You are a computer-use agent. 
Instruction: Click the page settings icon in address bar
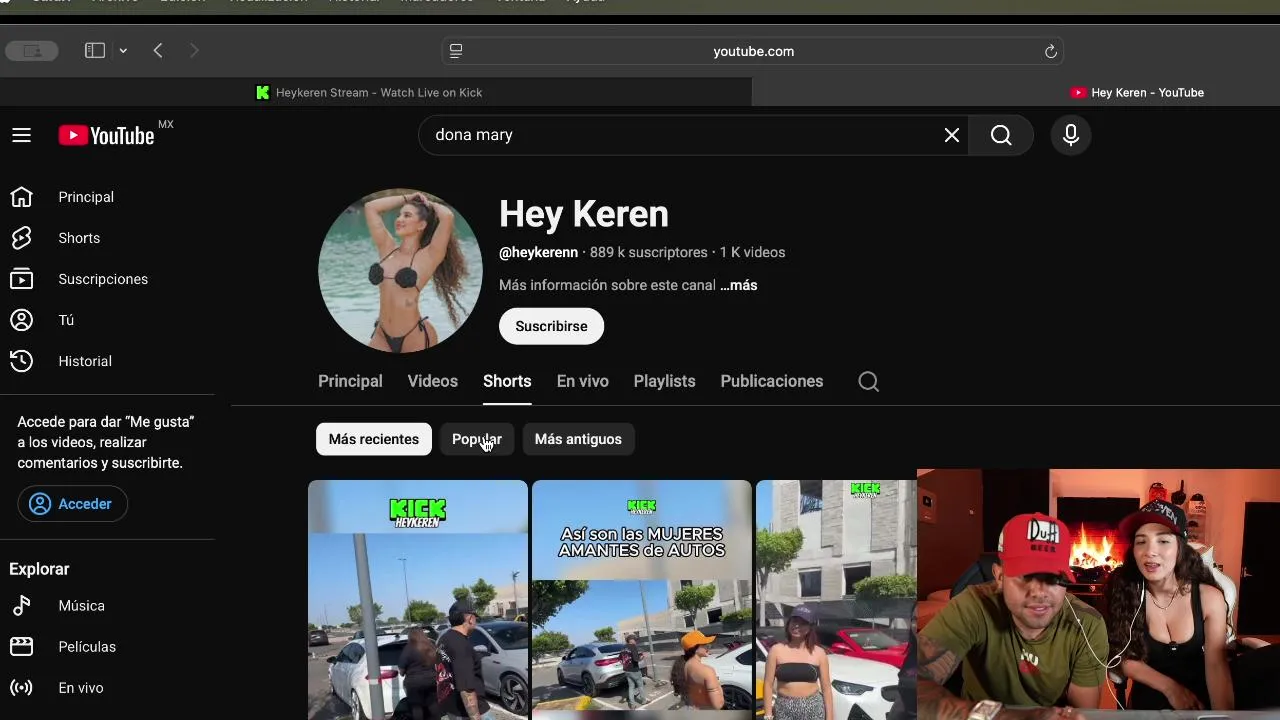click(456, 51)
